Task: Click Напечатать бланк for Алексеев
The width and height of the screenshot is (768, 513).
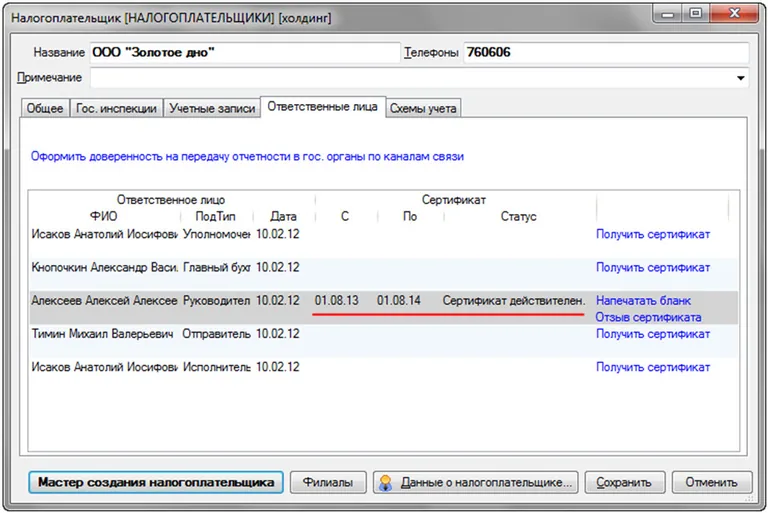Action: click(x=643, y=300)
